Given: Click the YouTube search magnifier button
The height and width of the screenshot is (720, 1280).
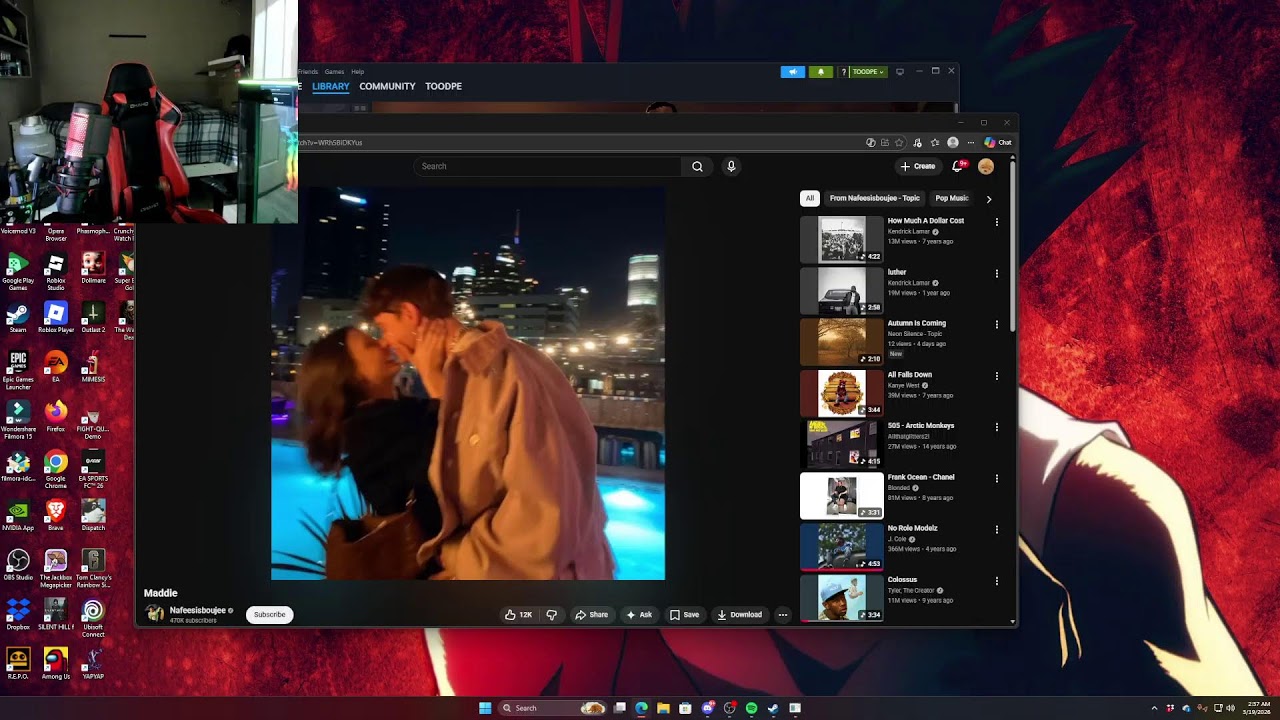Looking at the screenshot, I should coord(697,166).
